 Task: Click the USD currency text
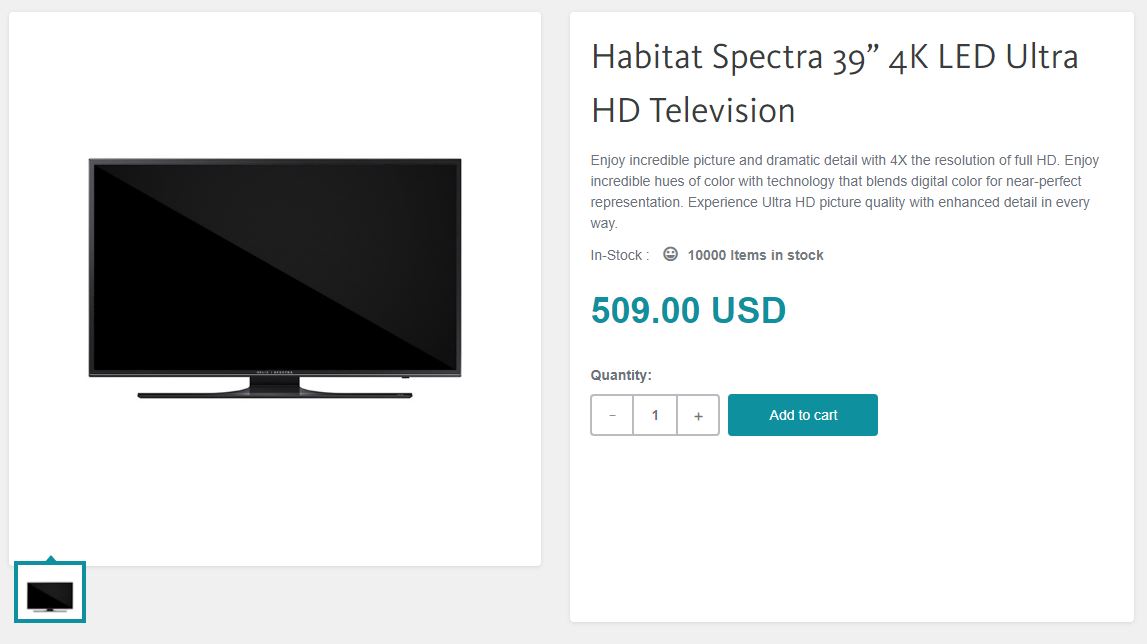[x=748, y=310]
